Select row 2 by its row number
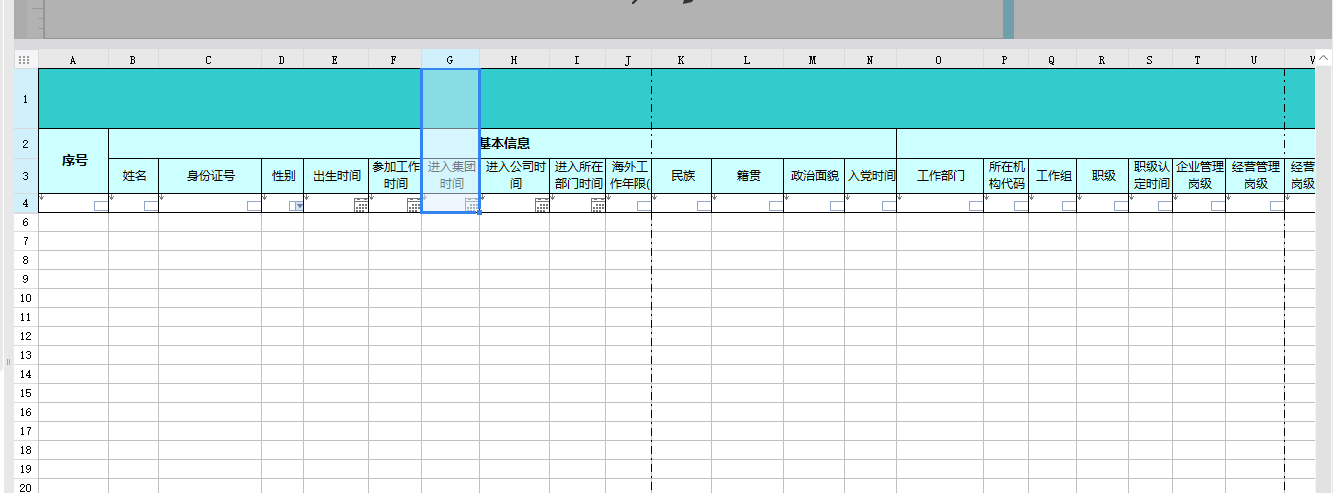 25,143
